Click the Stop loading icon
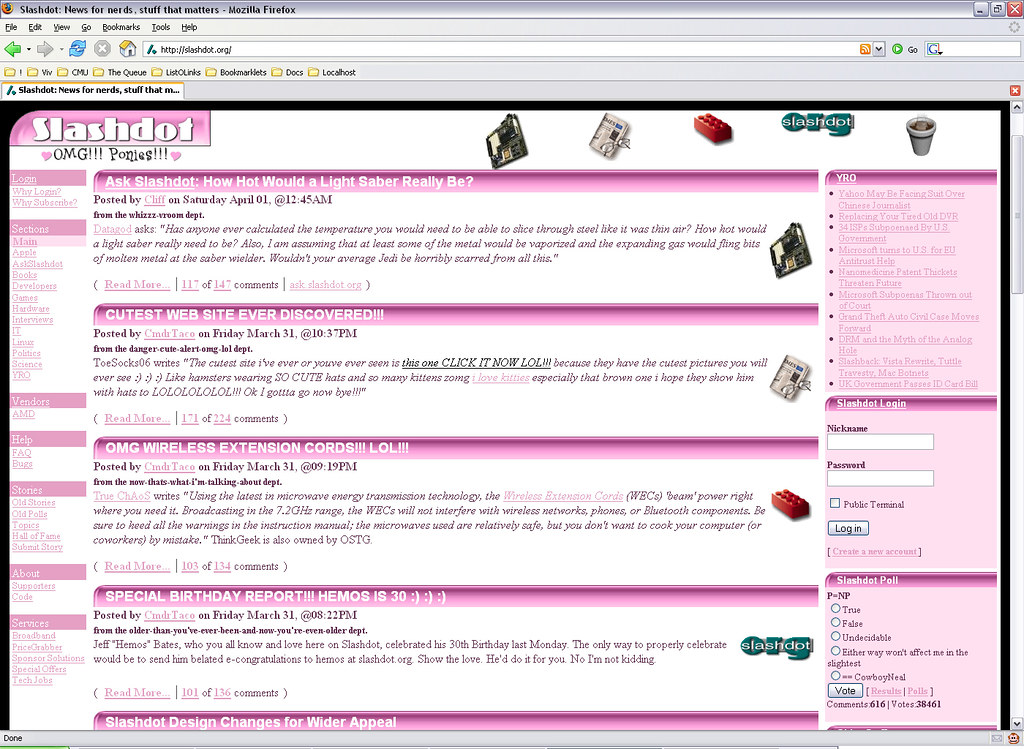The image size is (1024, 749). [x=102, y=49]
